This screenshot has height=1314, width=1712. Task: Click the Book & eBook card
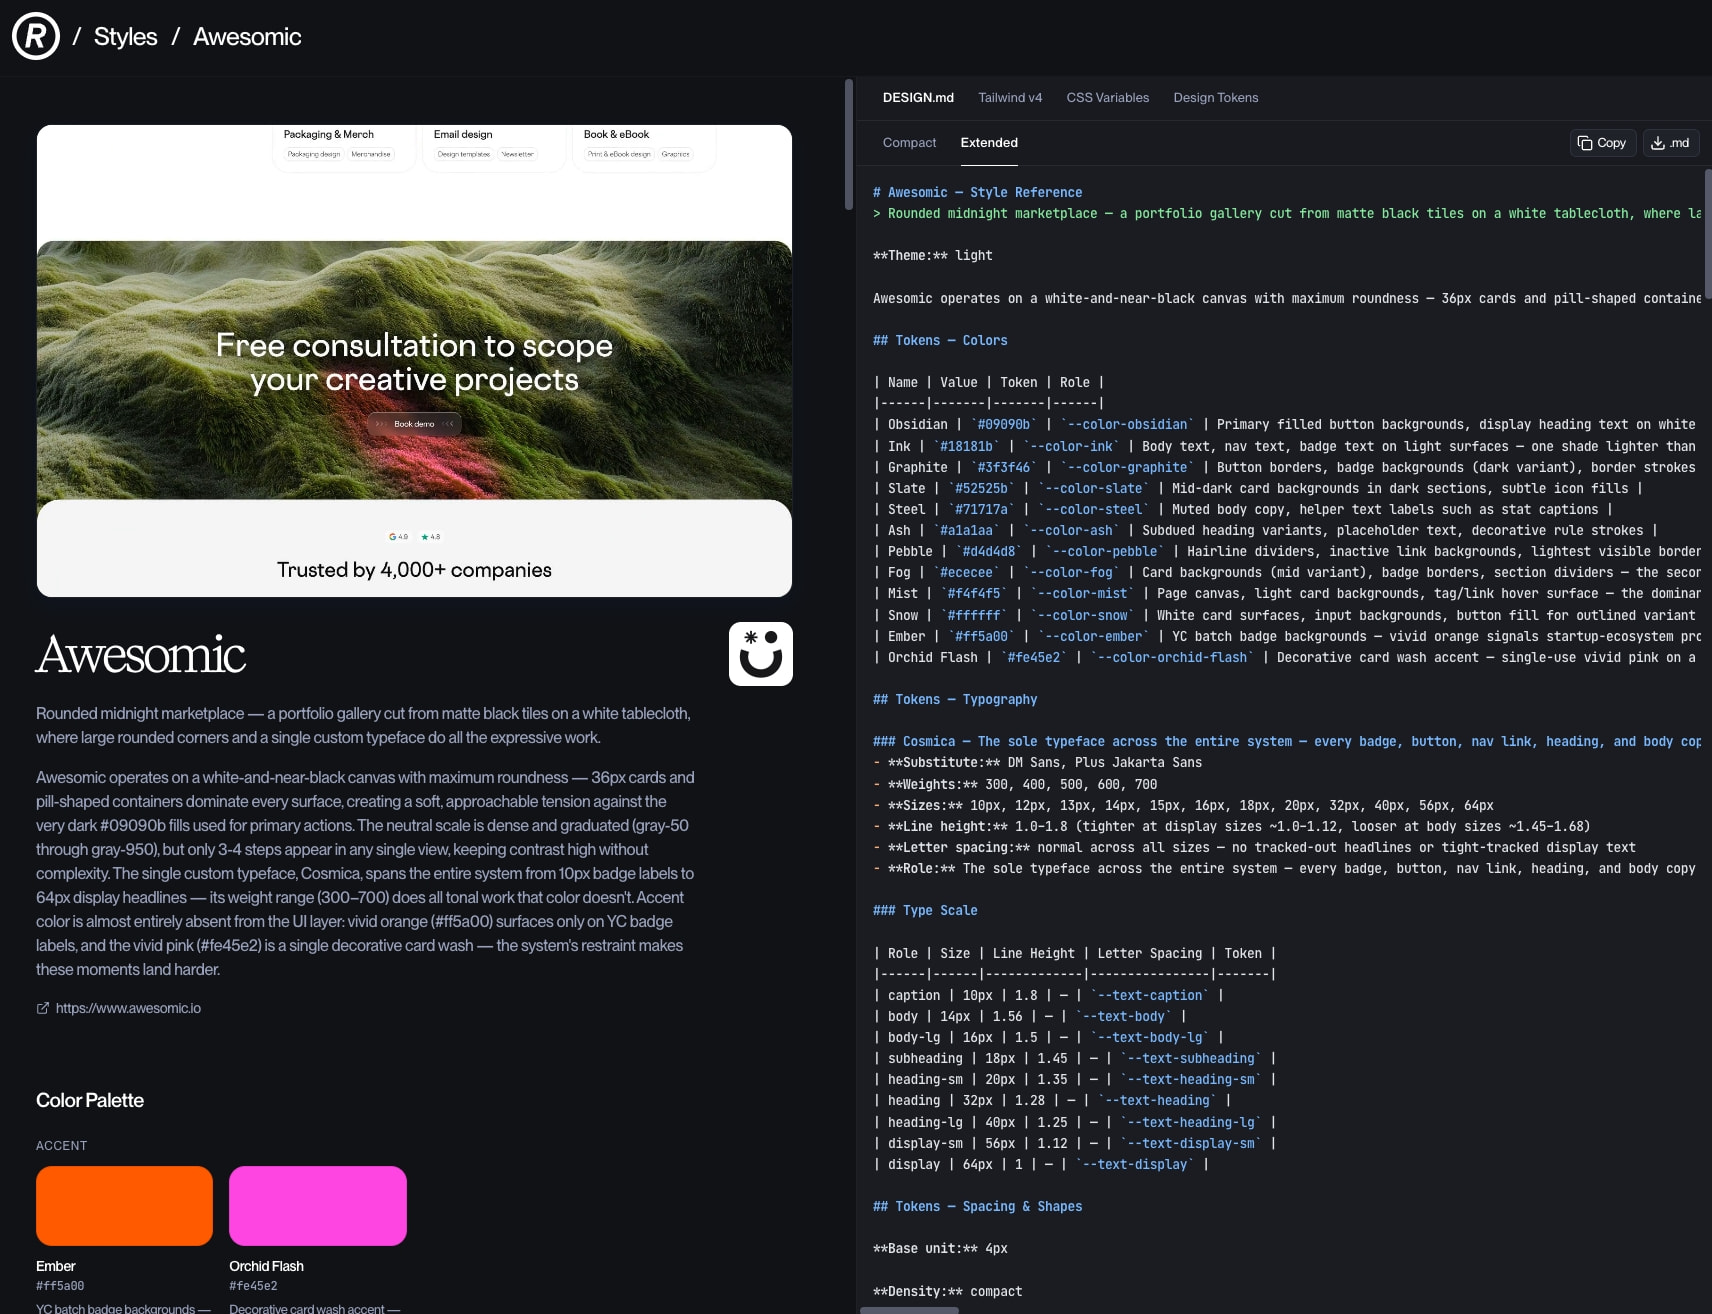644,147
